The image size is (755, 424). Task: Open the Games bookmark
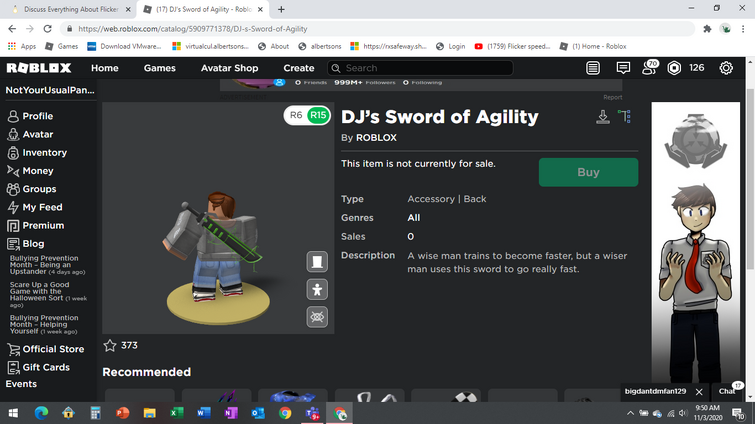(x=61, y=46)
